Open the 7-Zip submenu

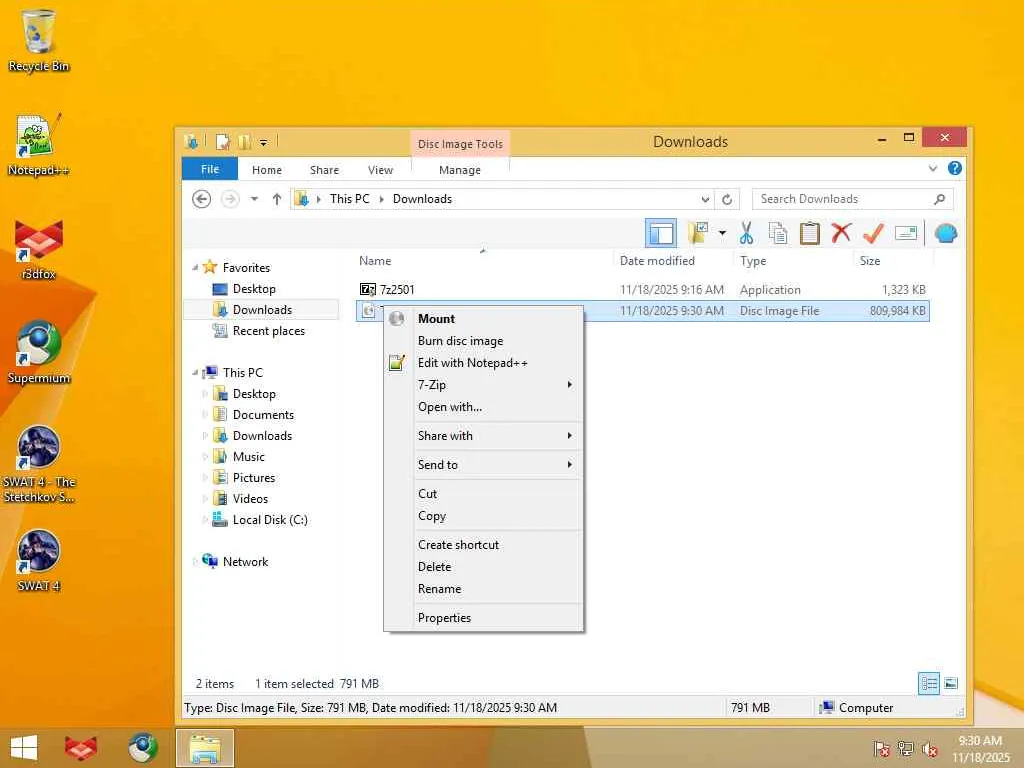tap(483, 385)
